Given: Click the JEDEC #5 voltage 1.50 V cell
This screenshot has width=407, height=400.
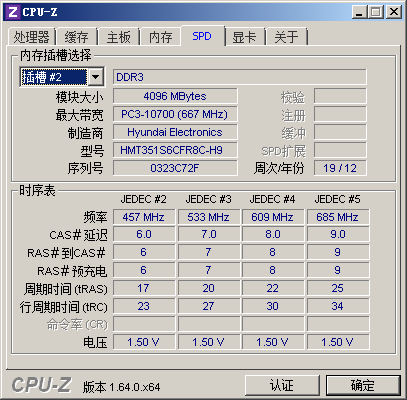Looking at the screenshot, I should coord(338,342).
